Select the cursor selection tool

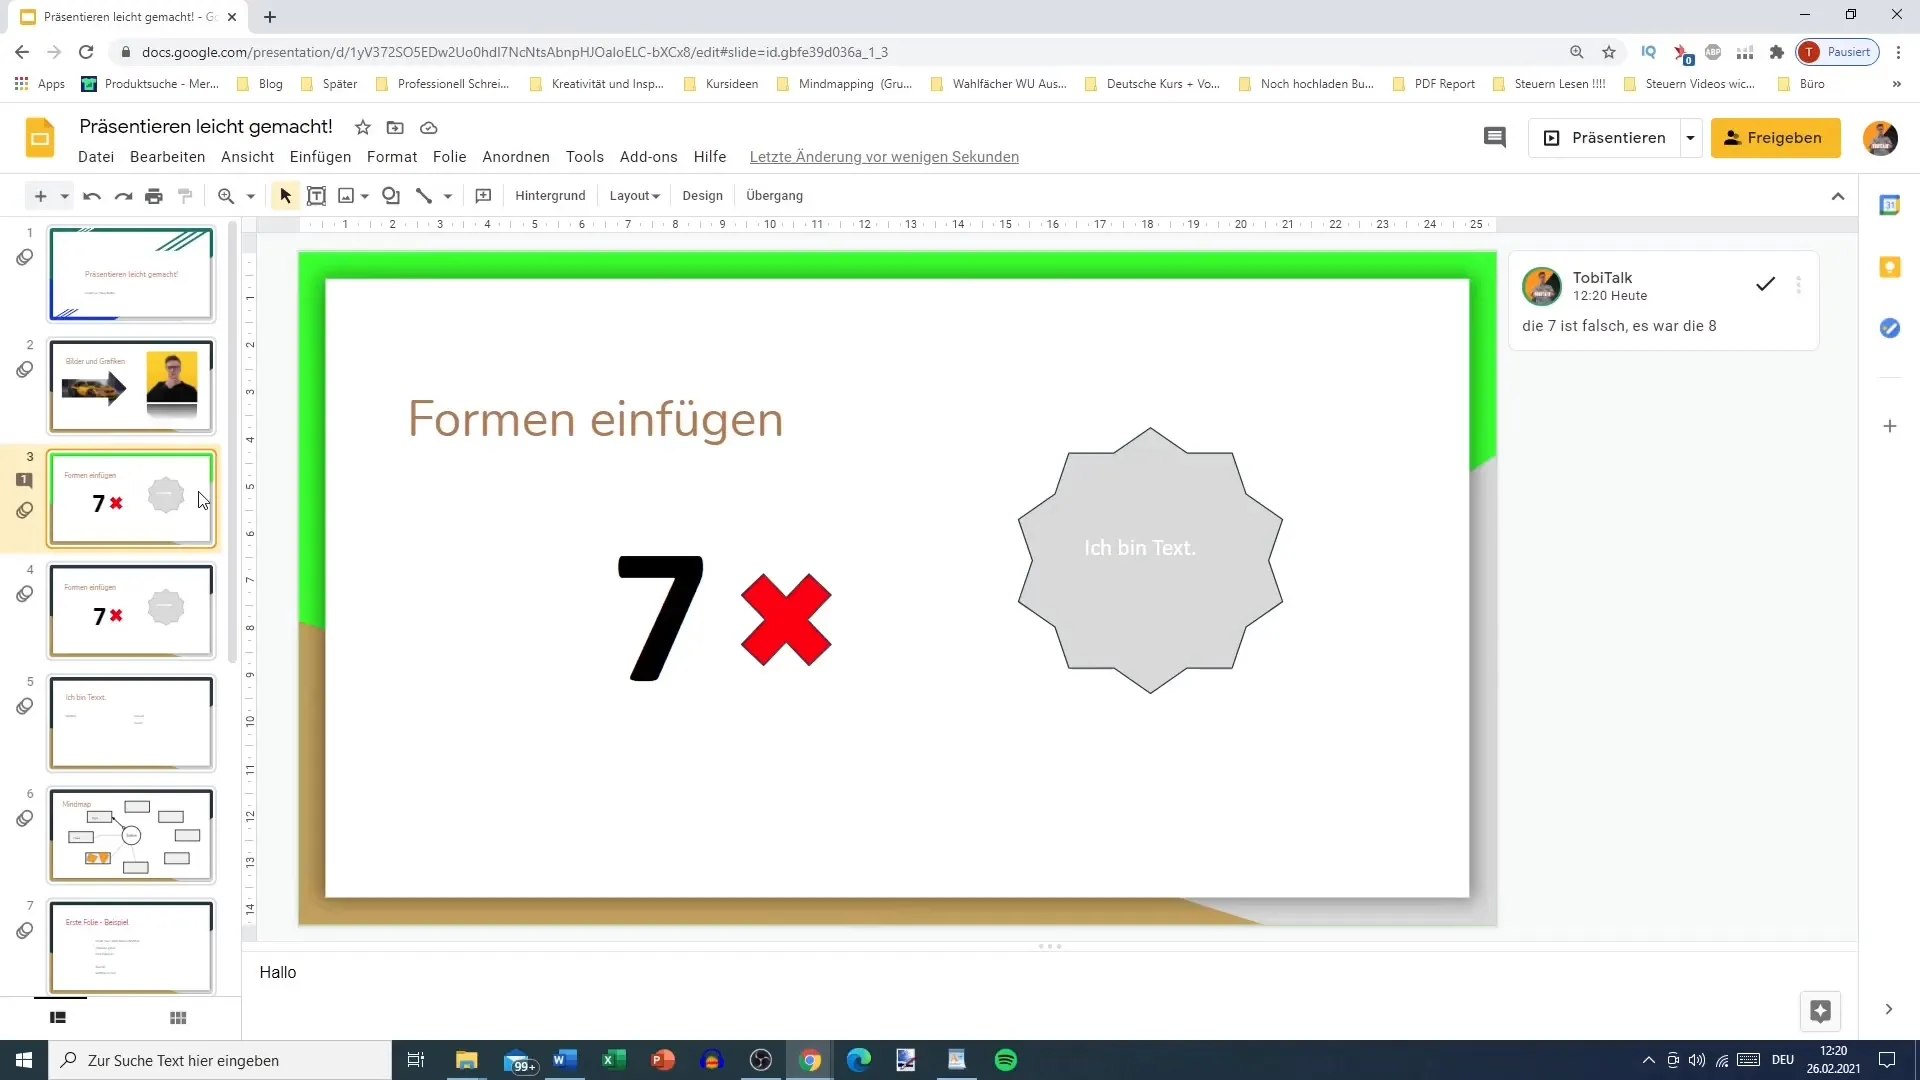285,196
